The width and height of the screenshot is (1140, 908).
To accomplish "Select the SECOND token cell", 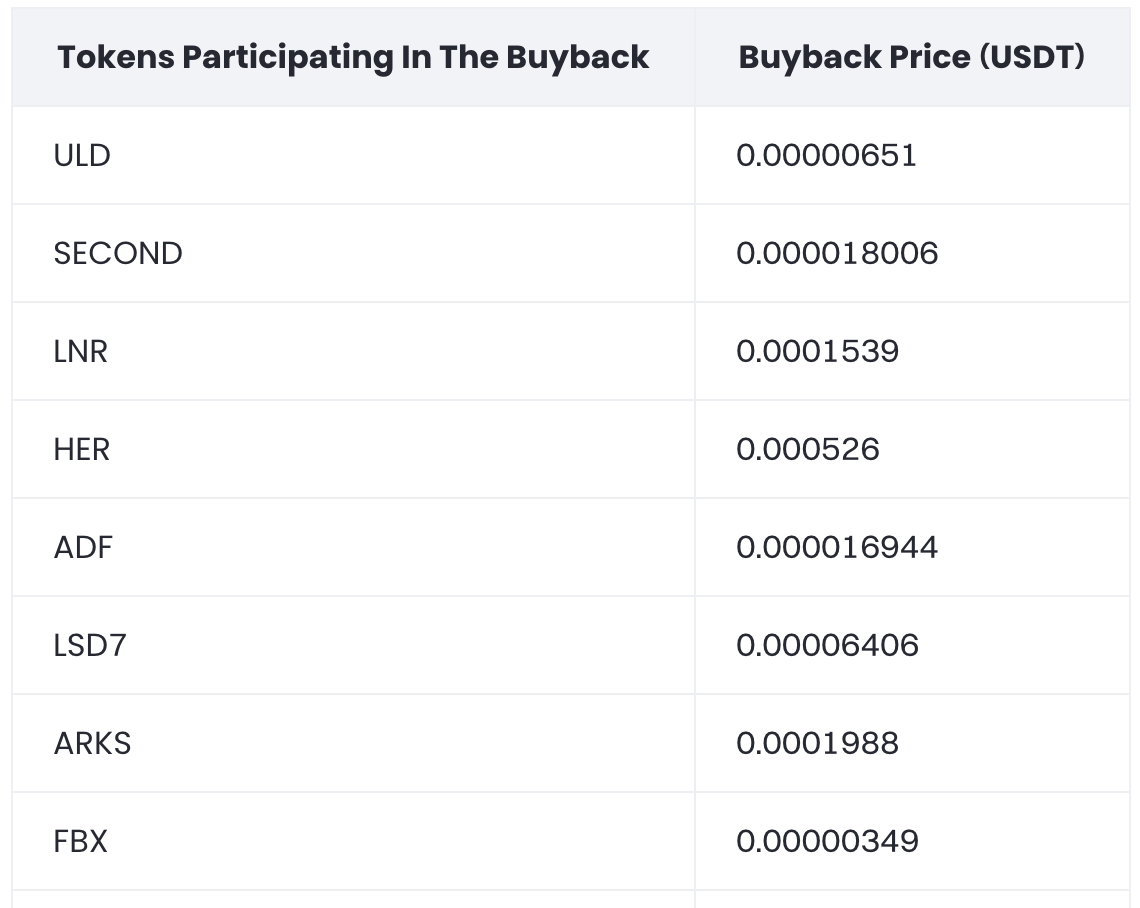I will (118, 254).
